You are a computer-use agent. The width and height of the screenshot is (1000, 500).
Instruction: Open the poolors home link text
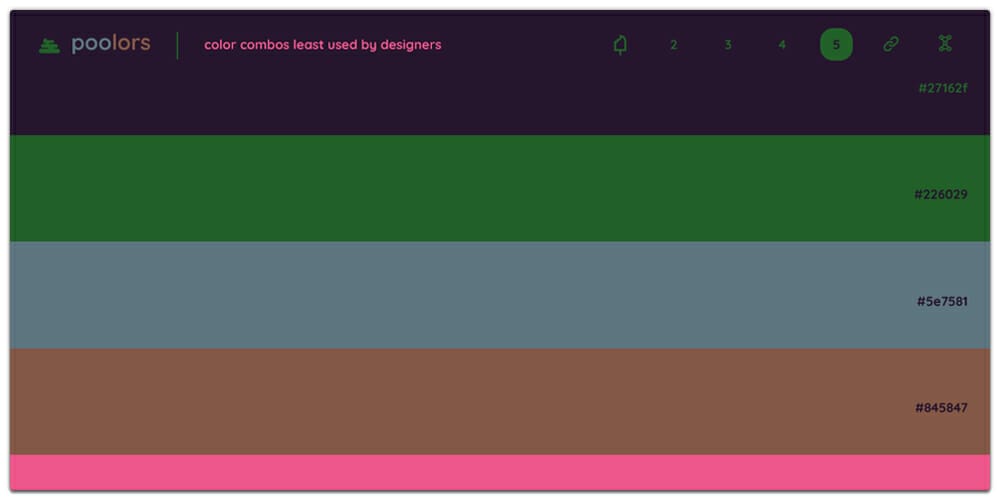pos(111,44)
